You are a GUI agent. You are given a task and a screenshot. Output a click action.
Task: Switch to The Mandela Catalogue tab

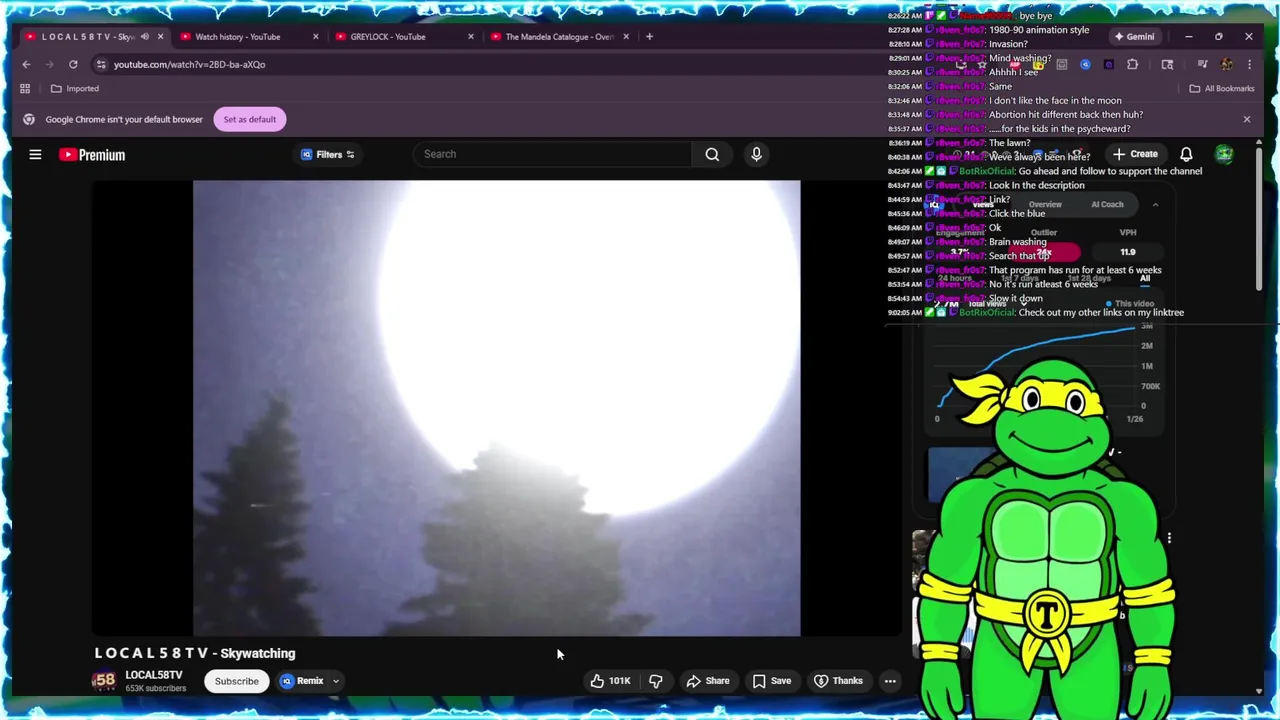pos(559,37)
